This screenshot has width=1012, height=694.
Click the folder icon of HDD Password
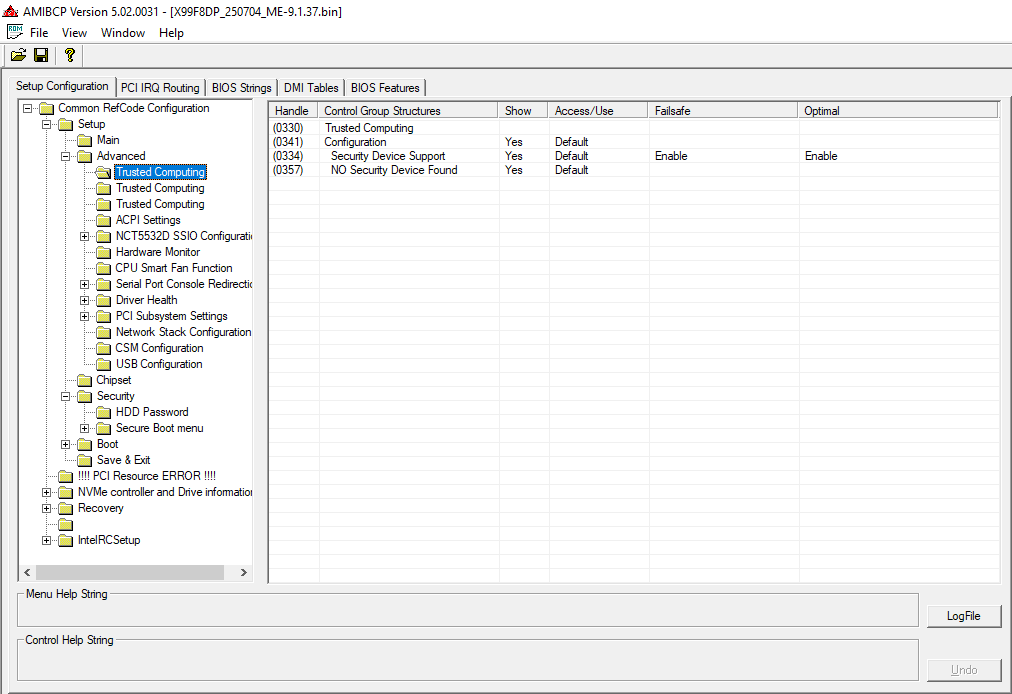tap(103, 413)
